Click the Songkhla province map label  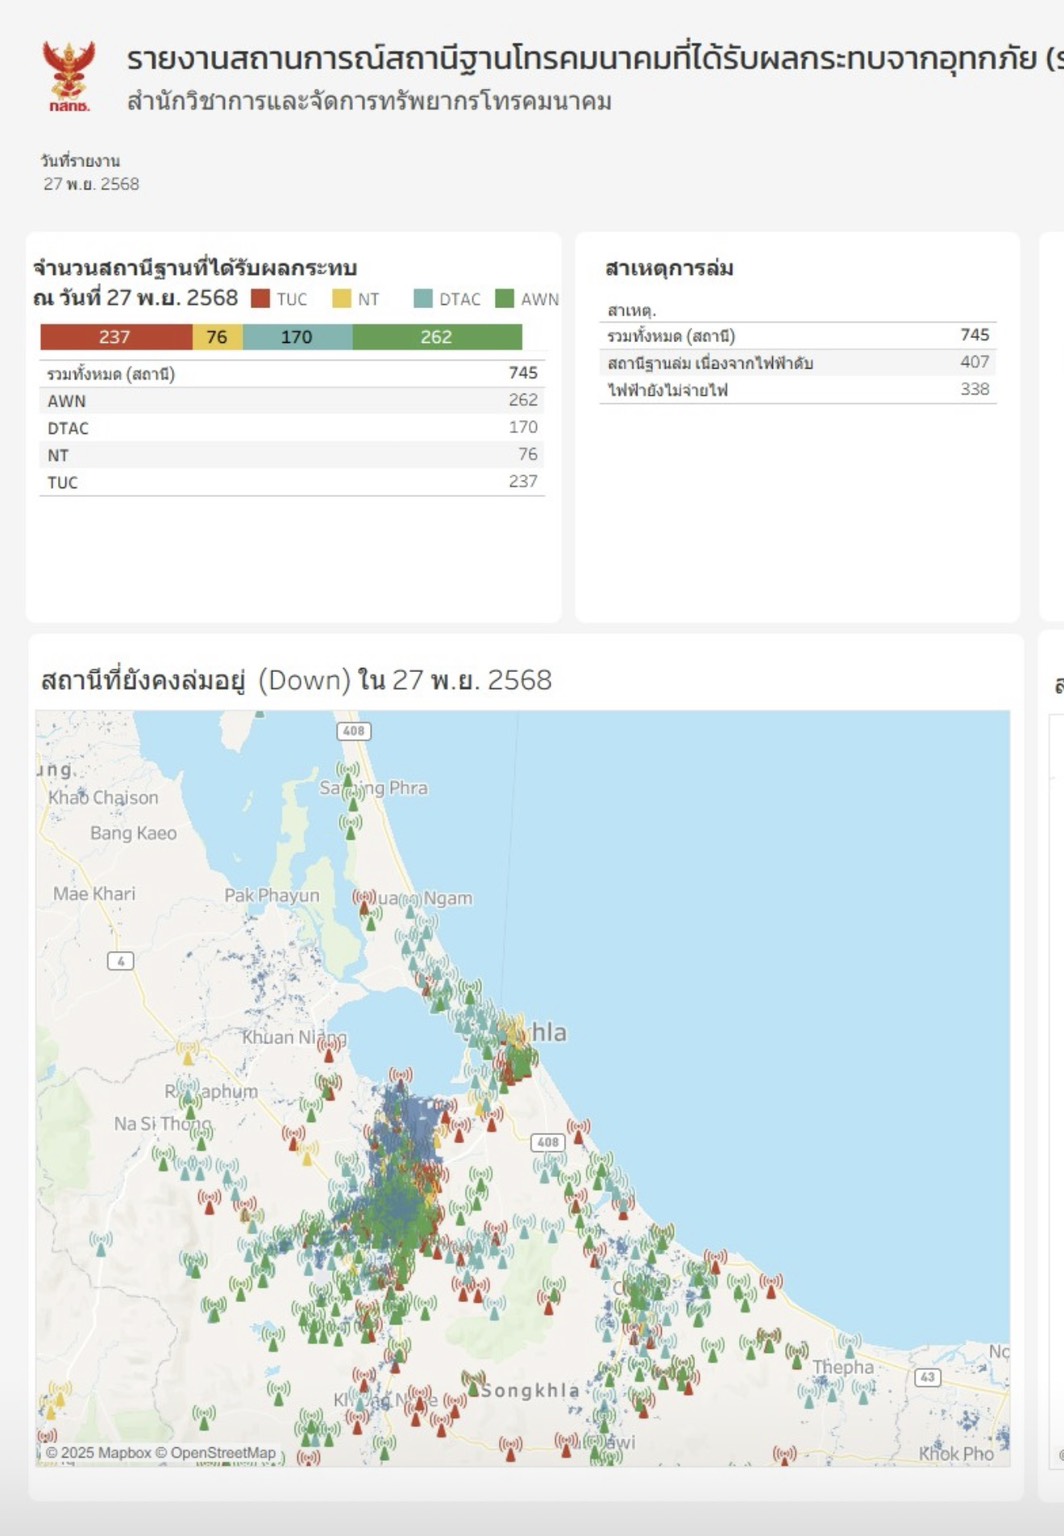pos(530,1391)
